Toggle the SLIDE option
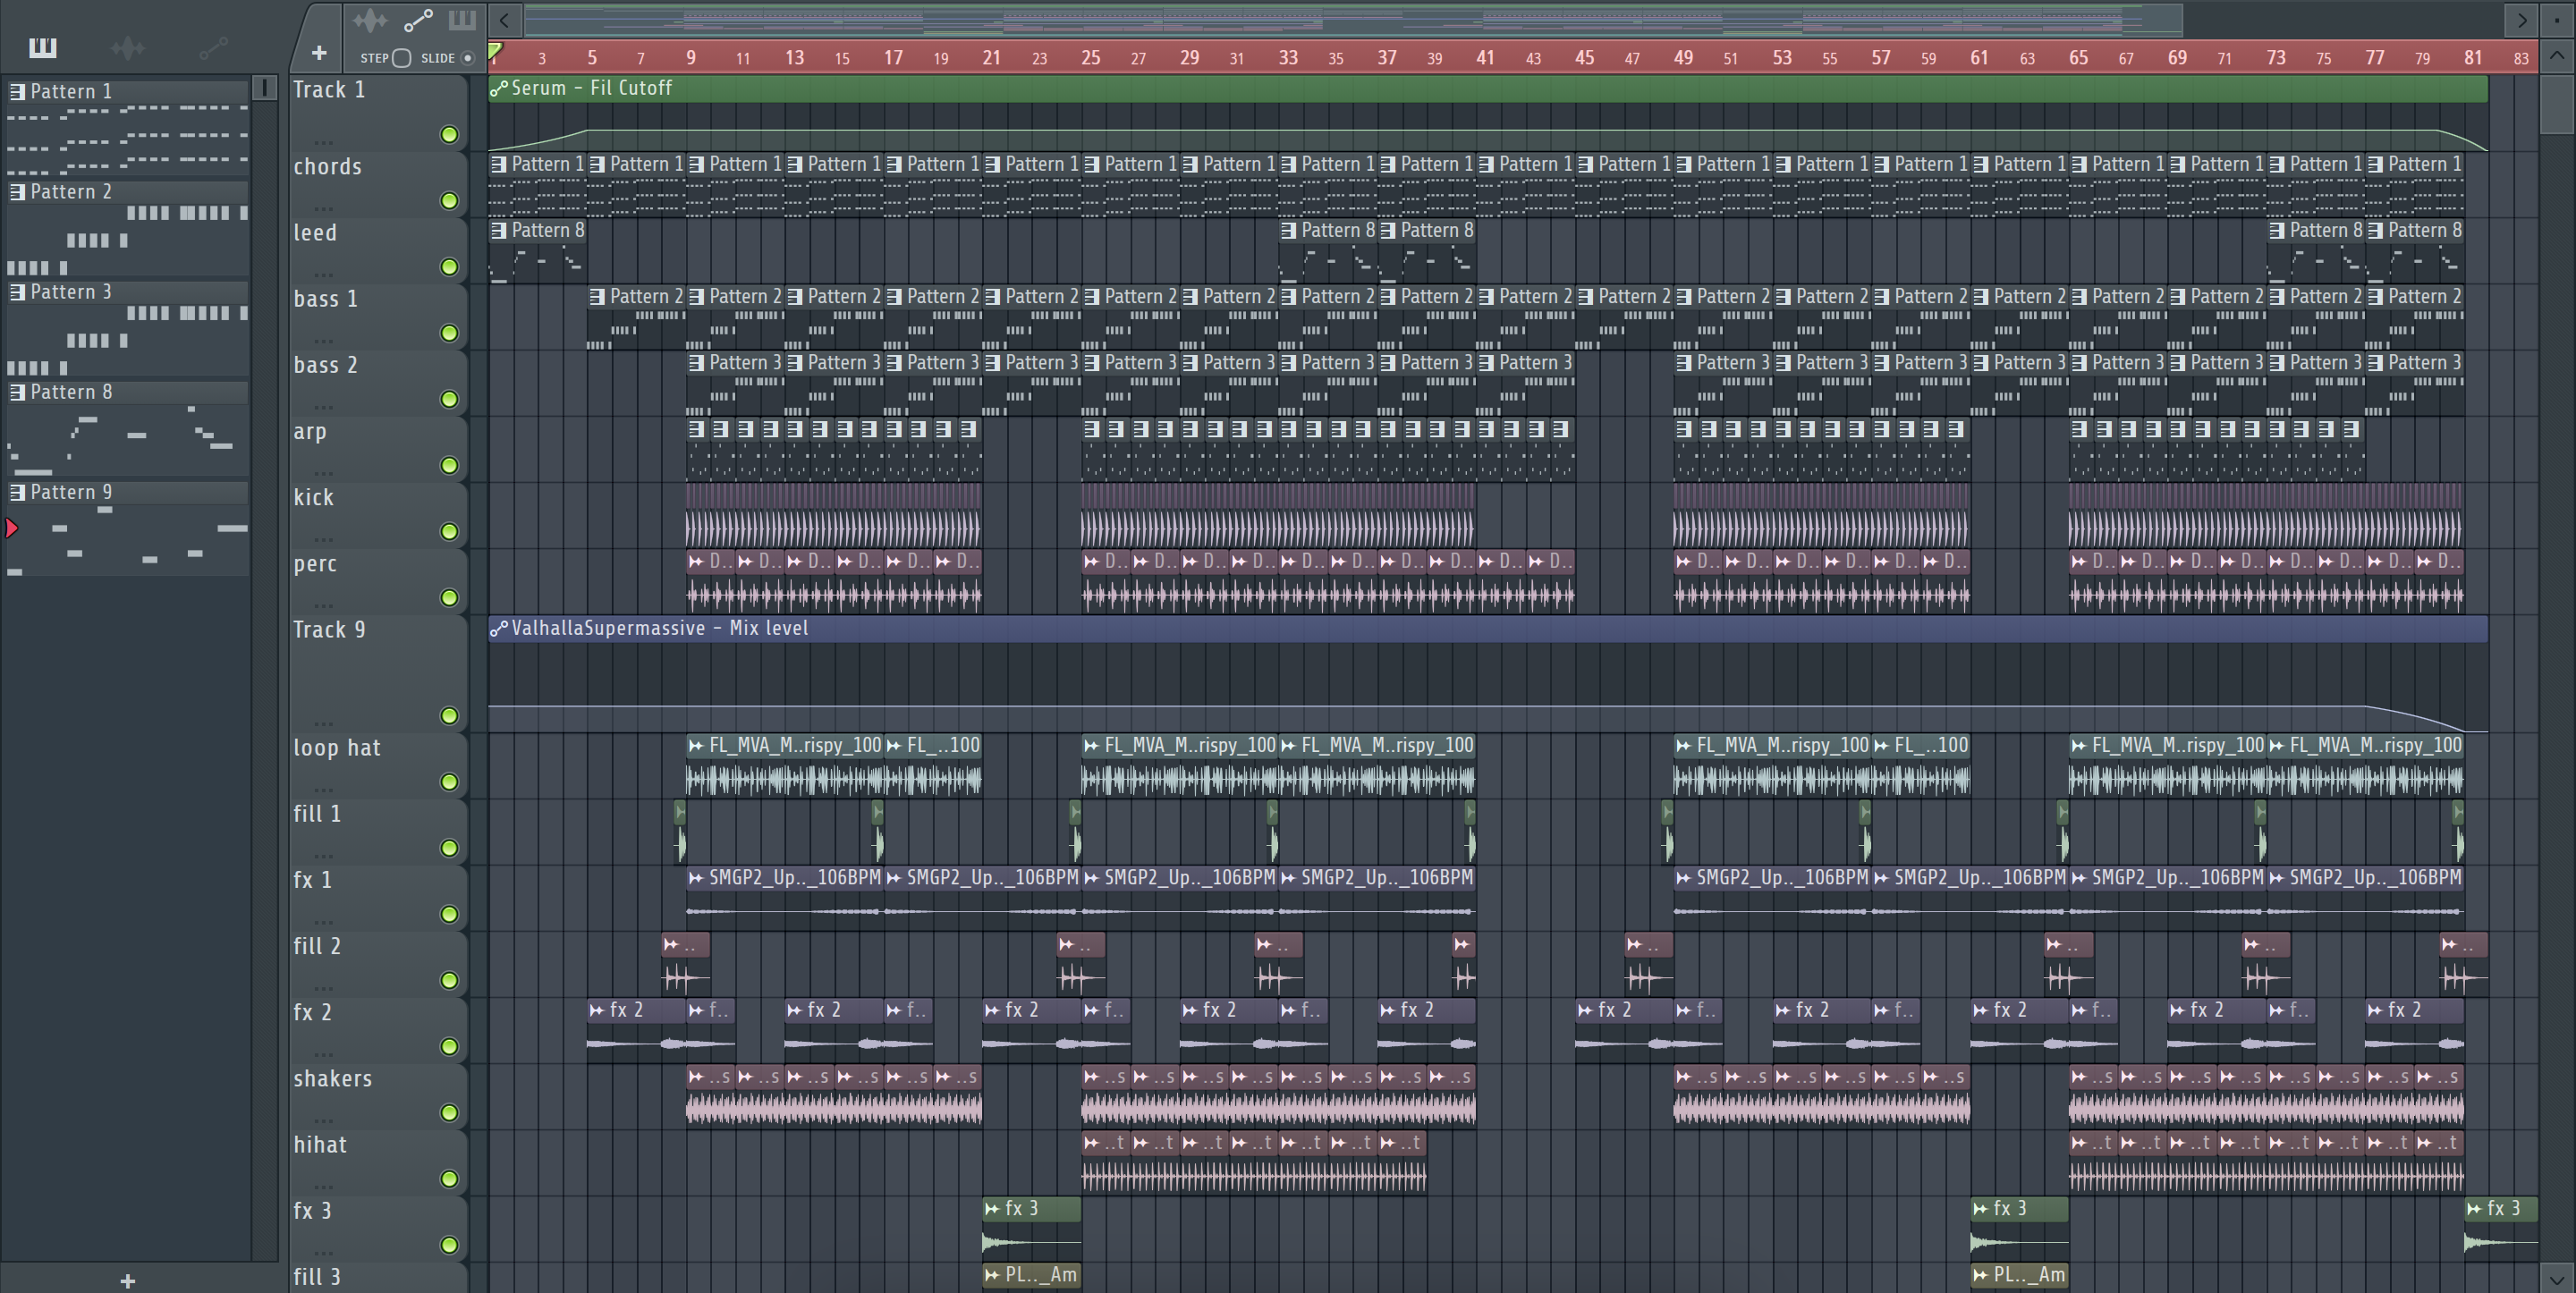The image size is (2576, 1293). [x=467, y=58]
